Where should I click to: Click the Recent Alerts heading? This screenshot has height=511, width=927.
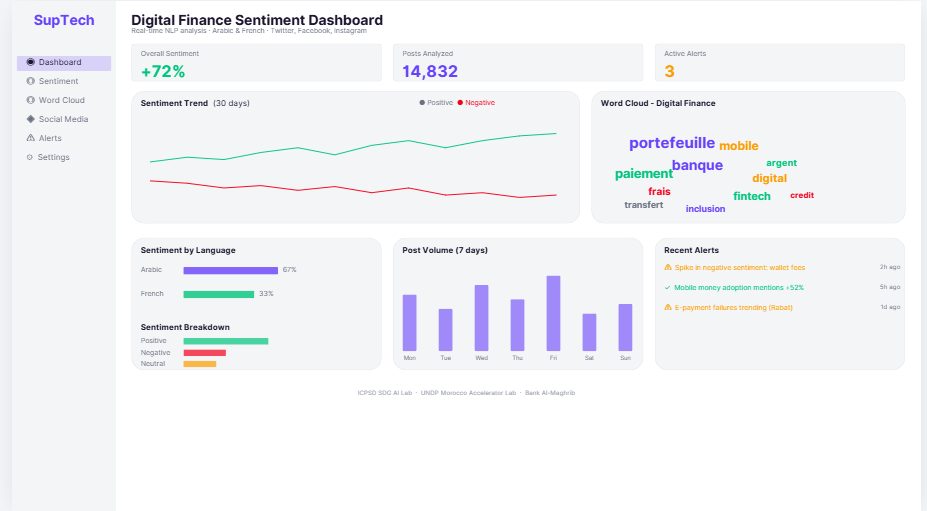coord(692,250)
